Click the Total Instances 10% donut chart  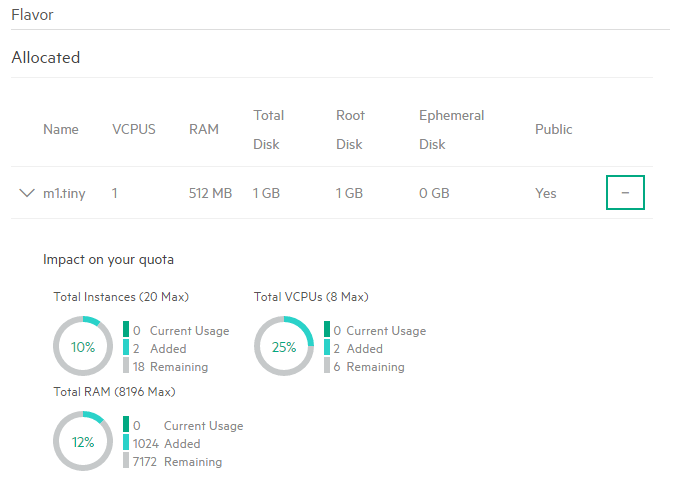[83, 346]
